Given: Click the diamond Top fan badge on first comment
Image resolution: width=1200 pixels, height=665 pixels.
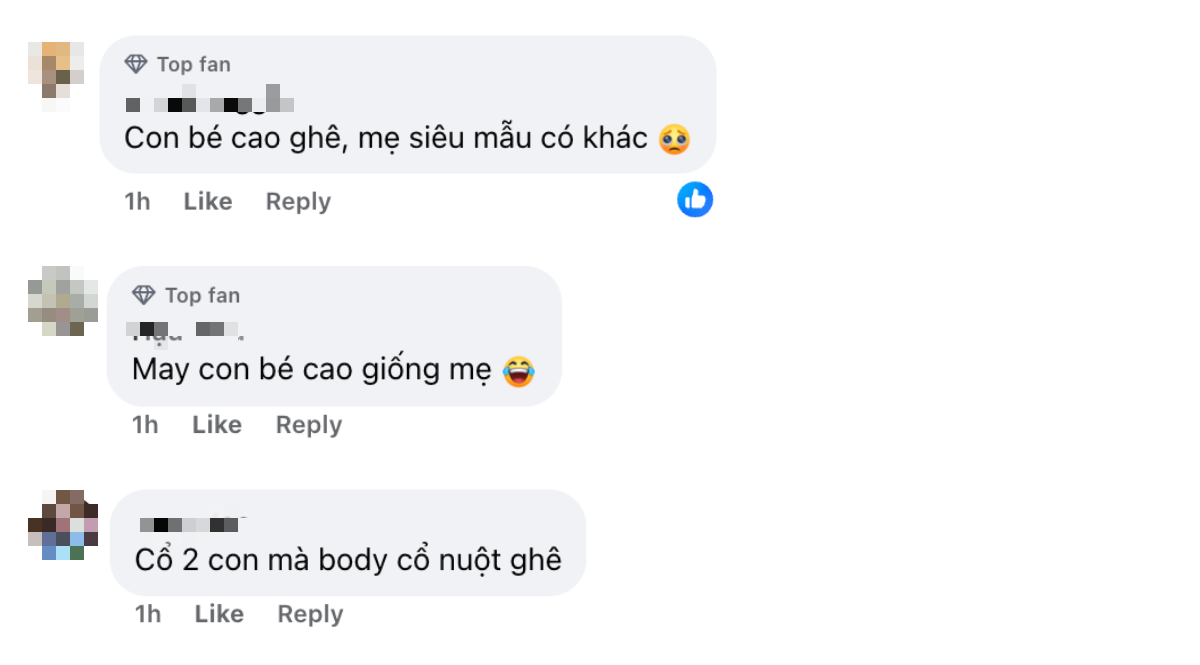Looking at the screenshot, I should (136, 64).
